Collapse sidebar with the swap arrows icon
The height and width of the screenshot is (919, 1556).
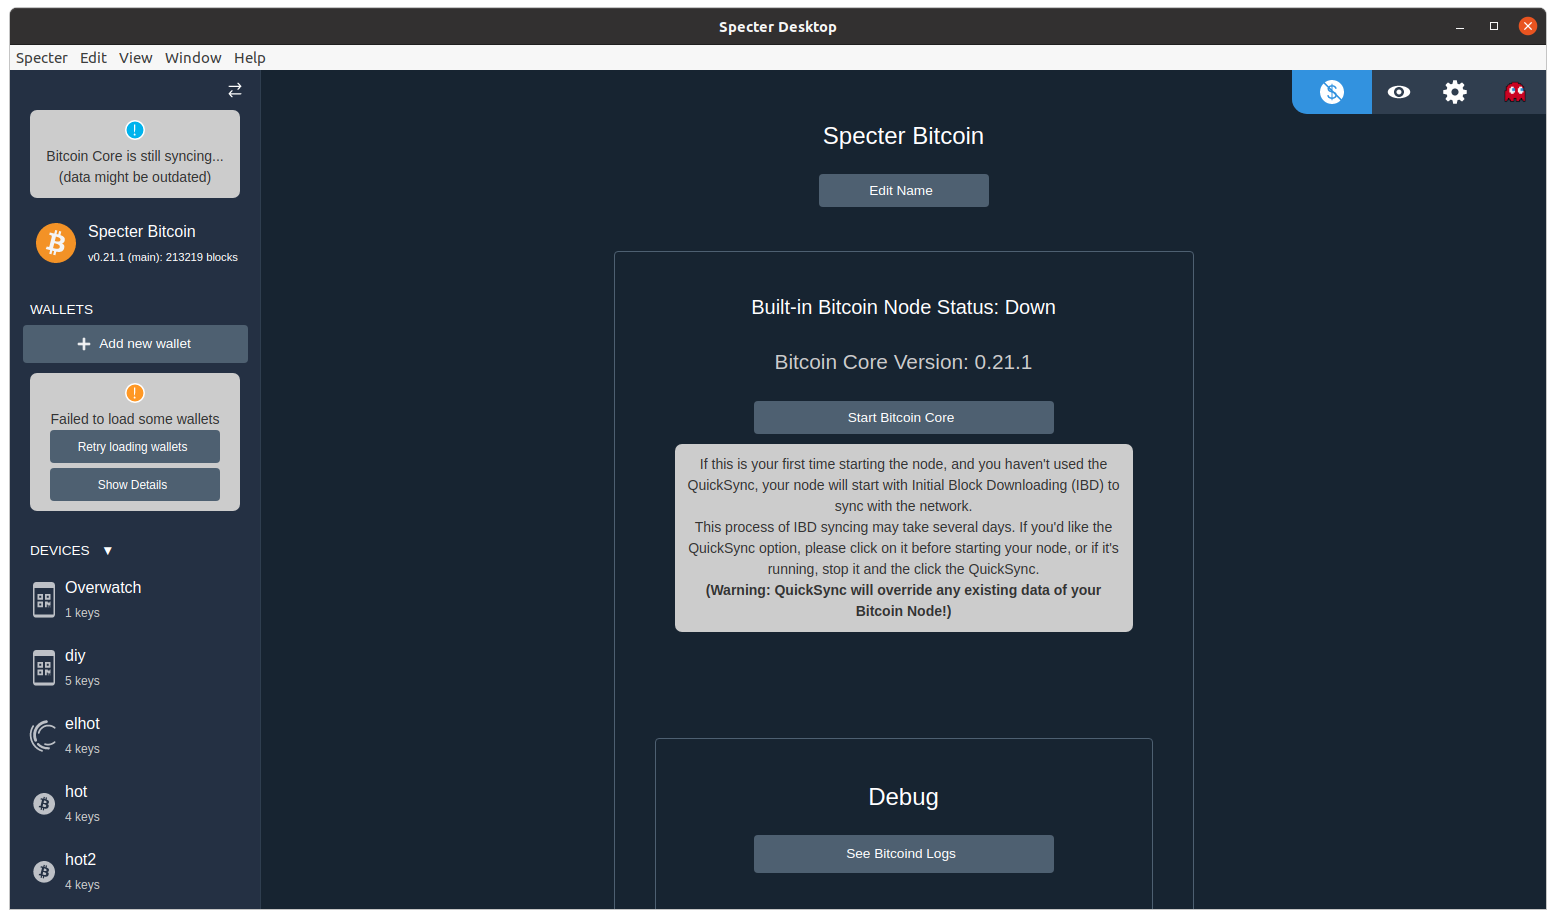[235, 90]
